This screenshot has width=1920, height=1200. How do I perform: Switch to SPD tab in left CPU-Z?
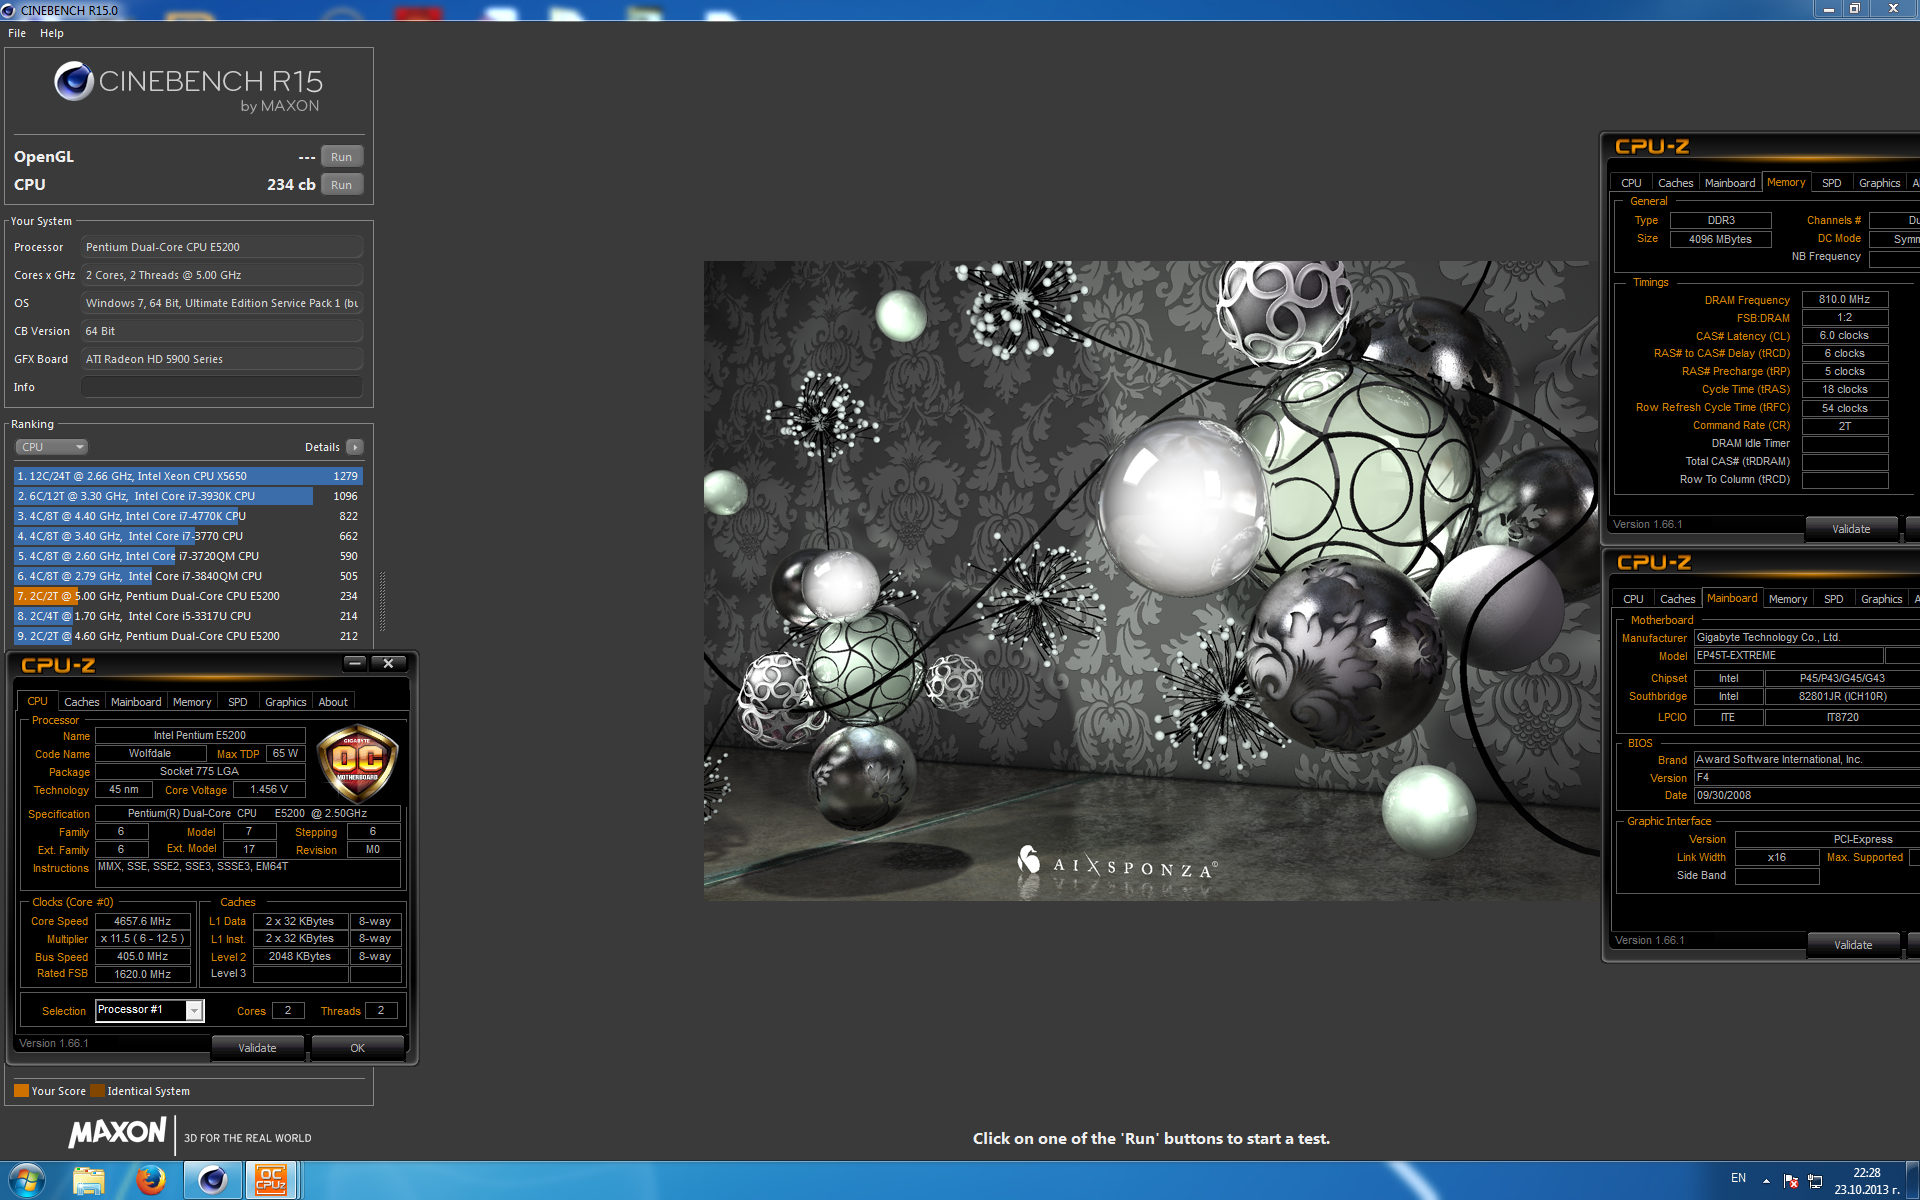238,702
